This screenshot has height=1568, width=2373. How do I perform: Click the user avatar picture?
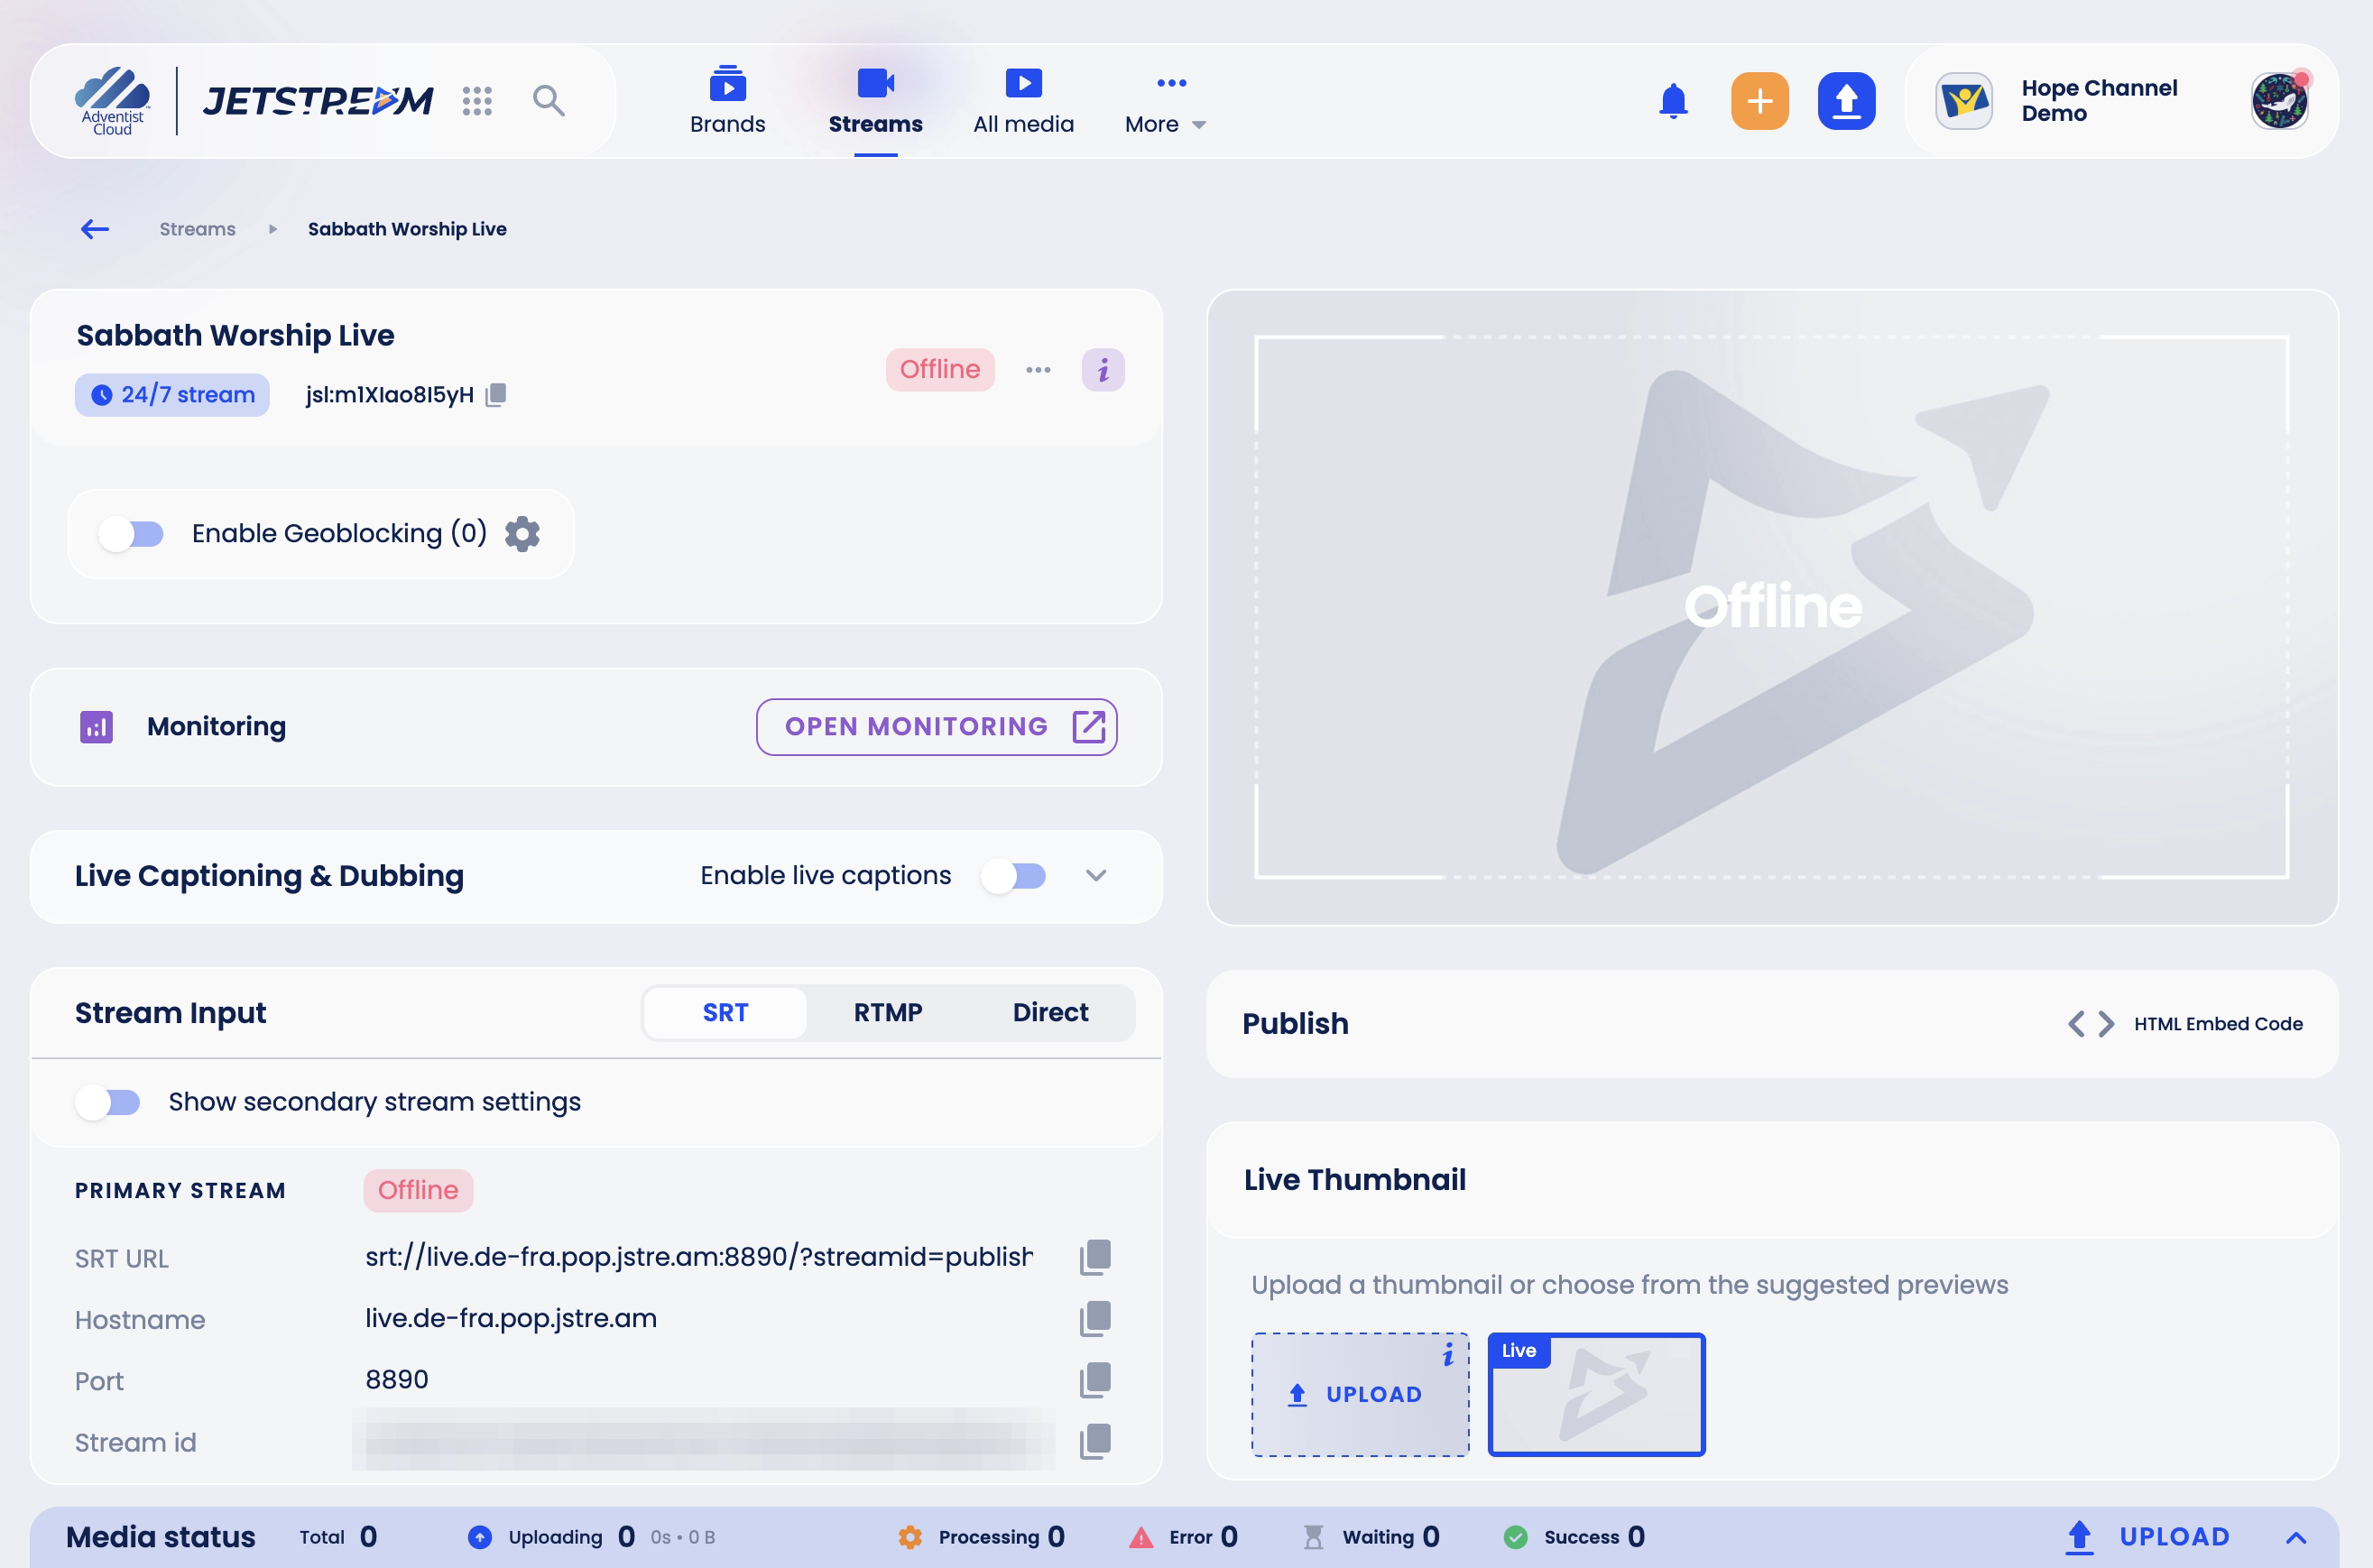[x=2279, y=101]
